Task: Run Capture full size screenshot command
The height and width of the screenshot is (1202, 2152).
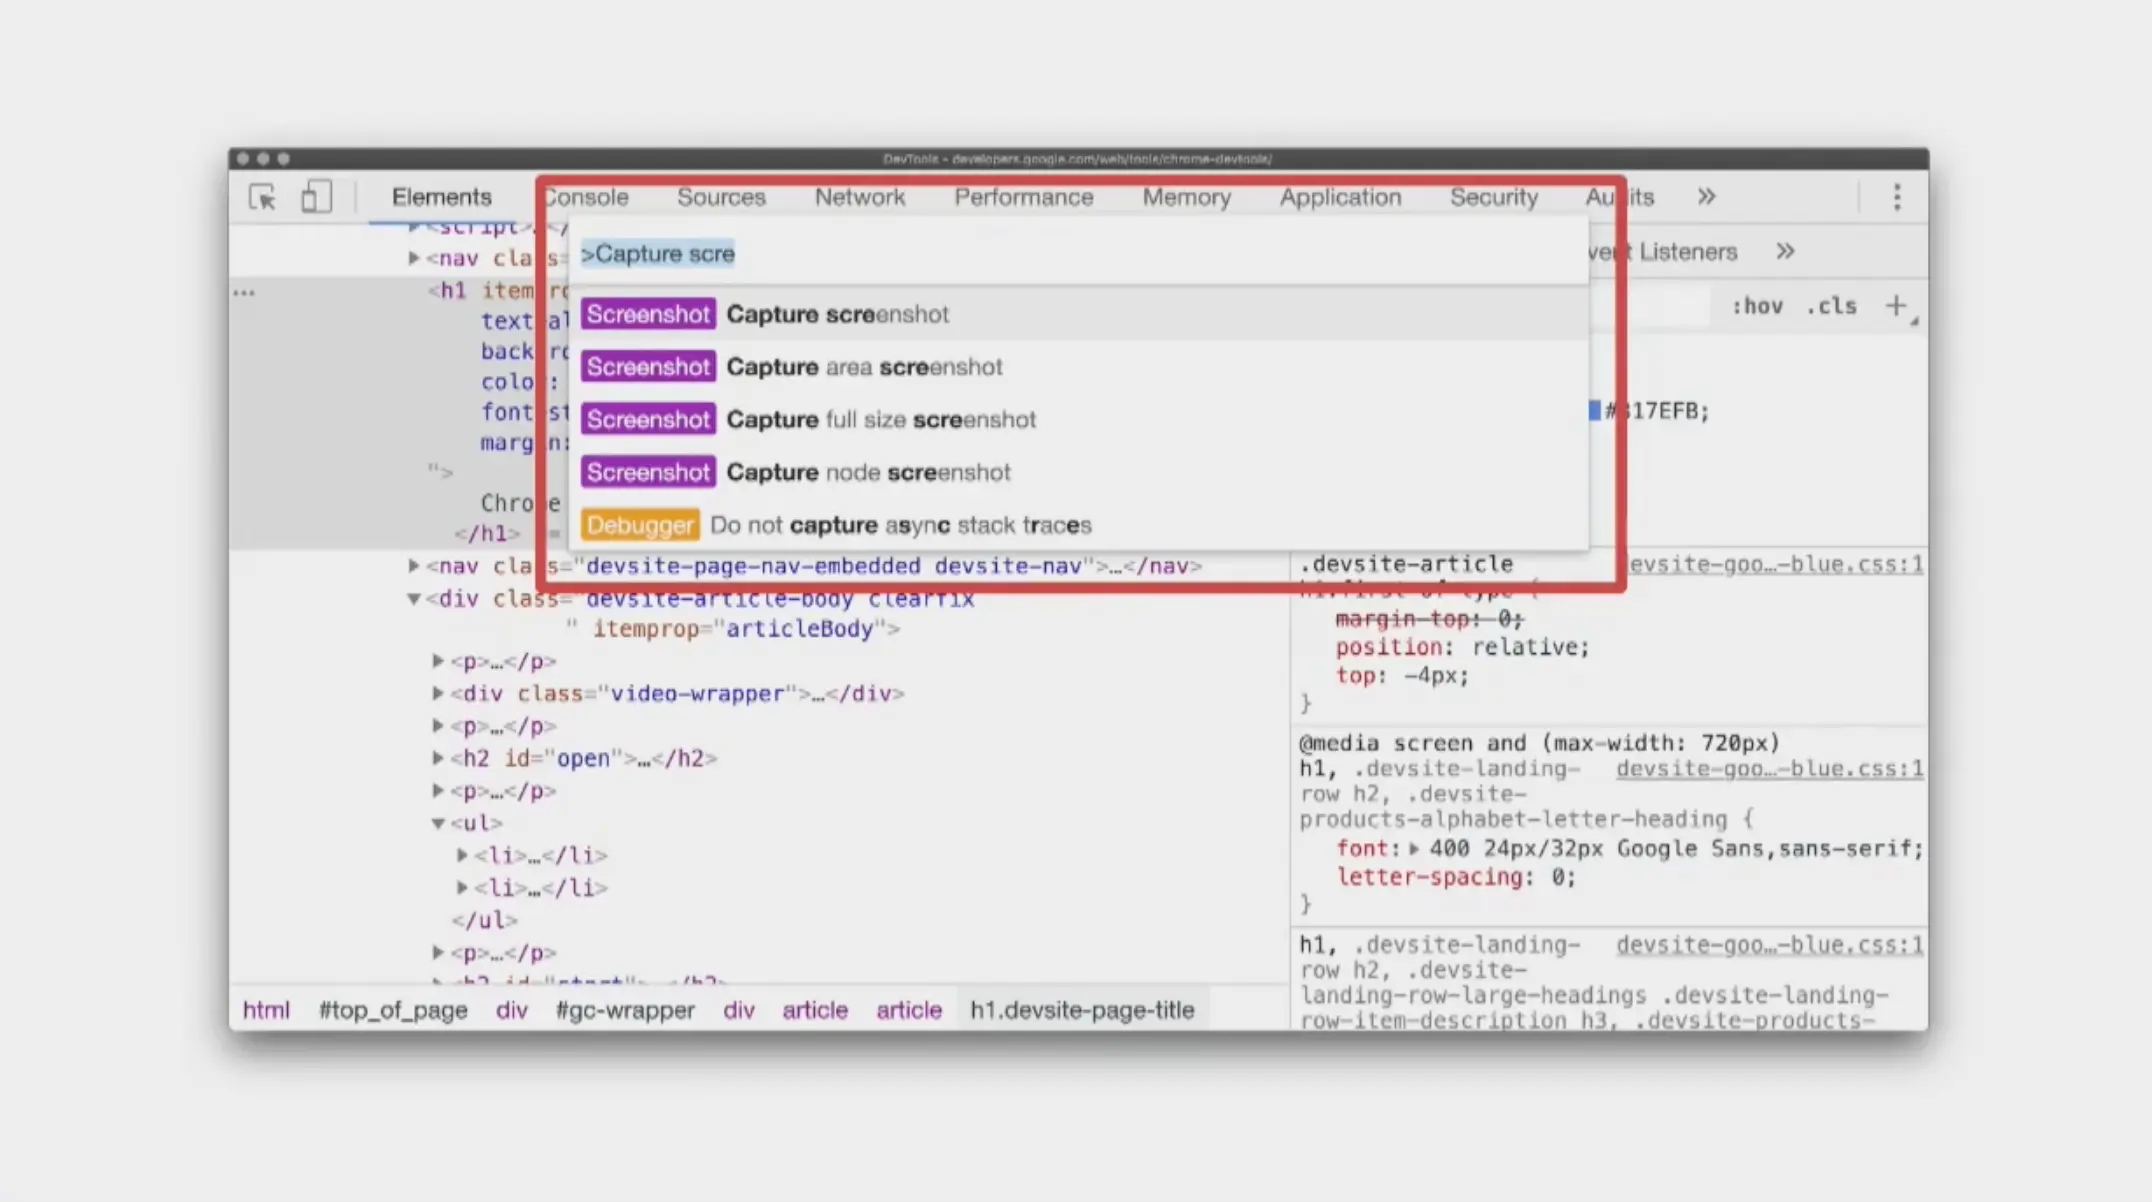Action: [880, 420]
